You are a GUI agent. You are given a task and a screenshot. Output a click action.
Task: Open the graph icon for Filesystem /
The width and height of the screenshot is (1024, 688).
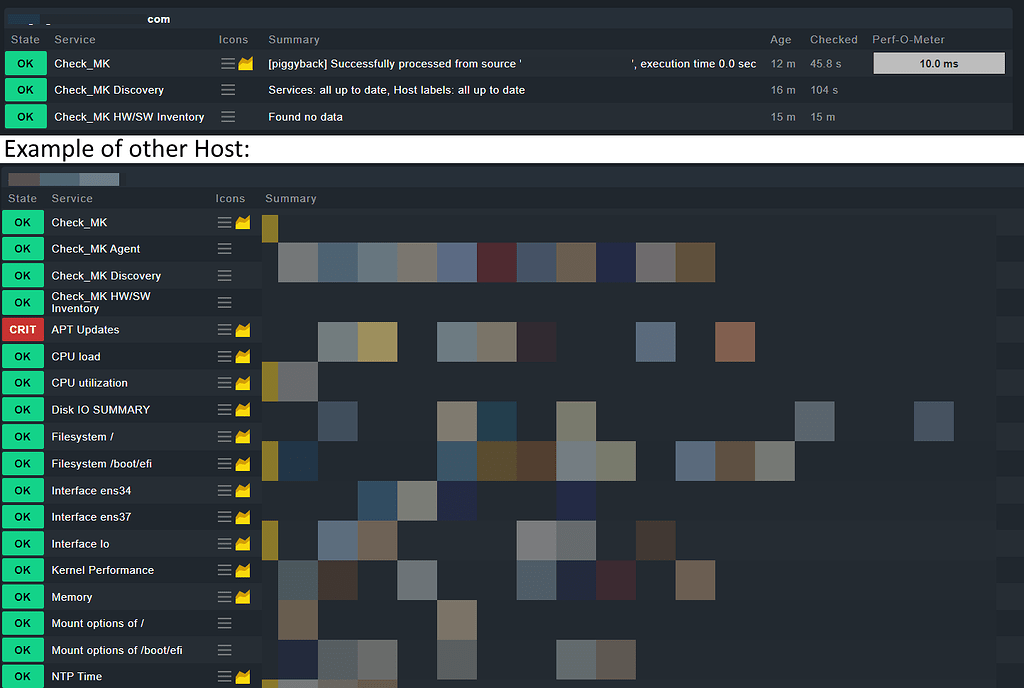pos(244,436)
